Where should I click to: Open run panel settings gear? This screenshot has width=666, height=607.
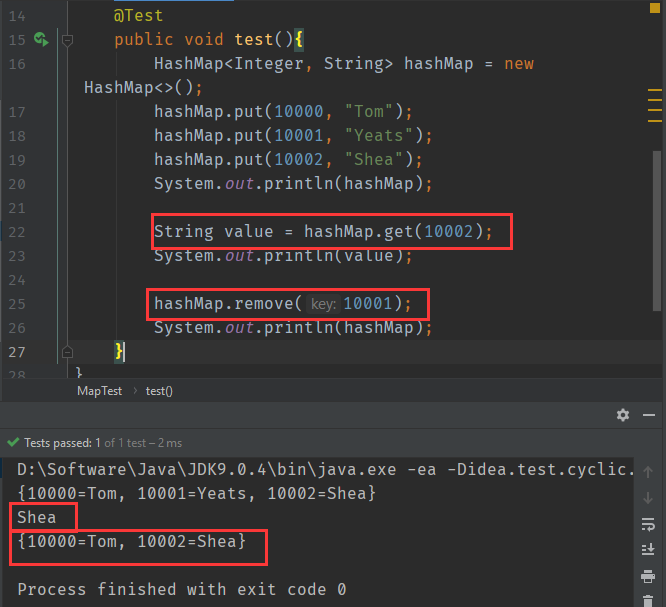click(x=623, y=415)
